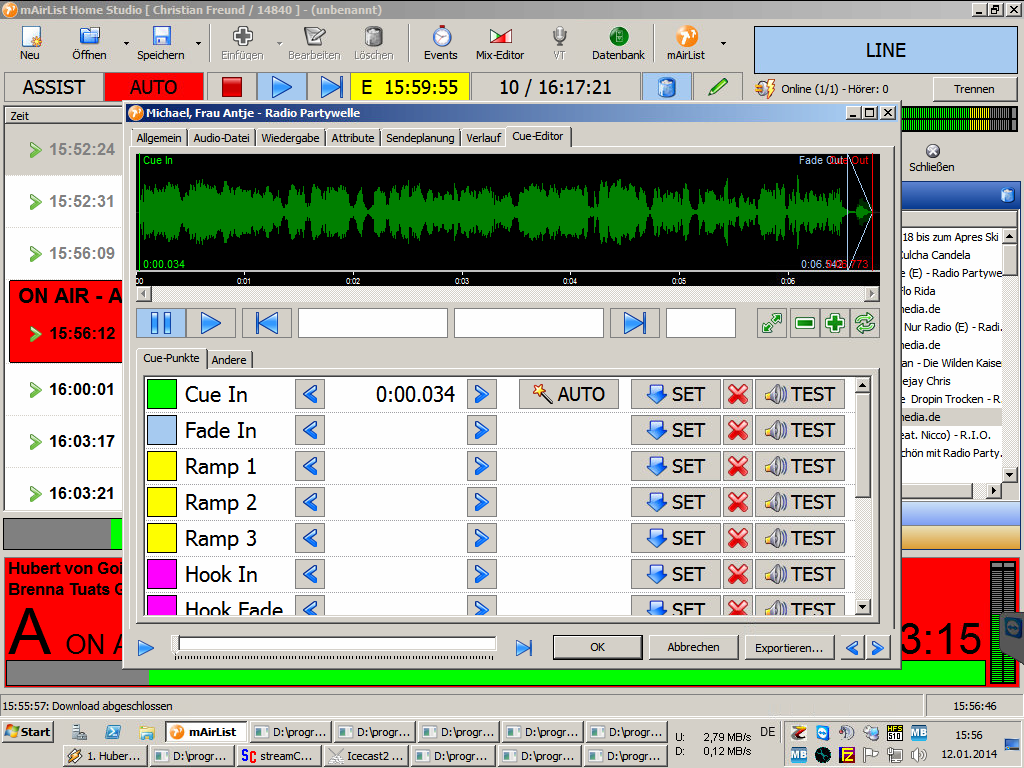Viewport: 1024px width, 768px height.
Task: Click the LINE input button
Action: (x=886, y=50)
